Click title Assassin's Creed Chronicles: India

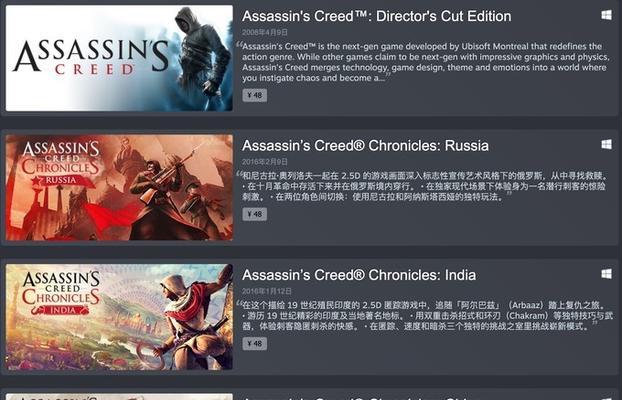tap(359, 275)
